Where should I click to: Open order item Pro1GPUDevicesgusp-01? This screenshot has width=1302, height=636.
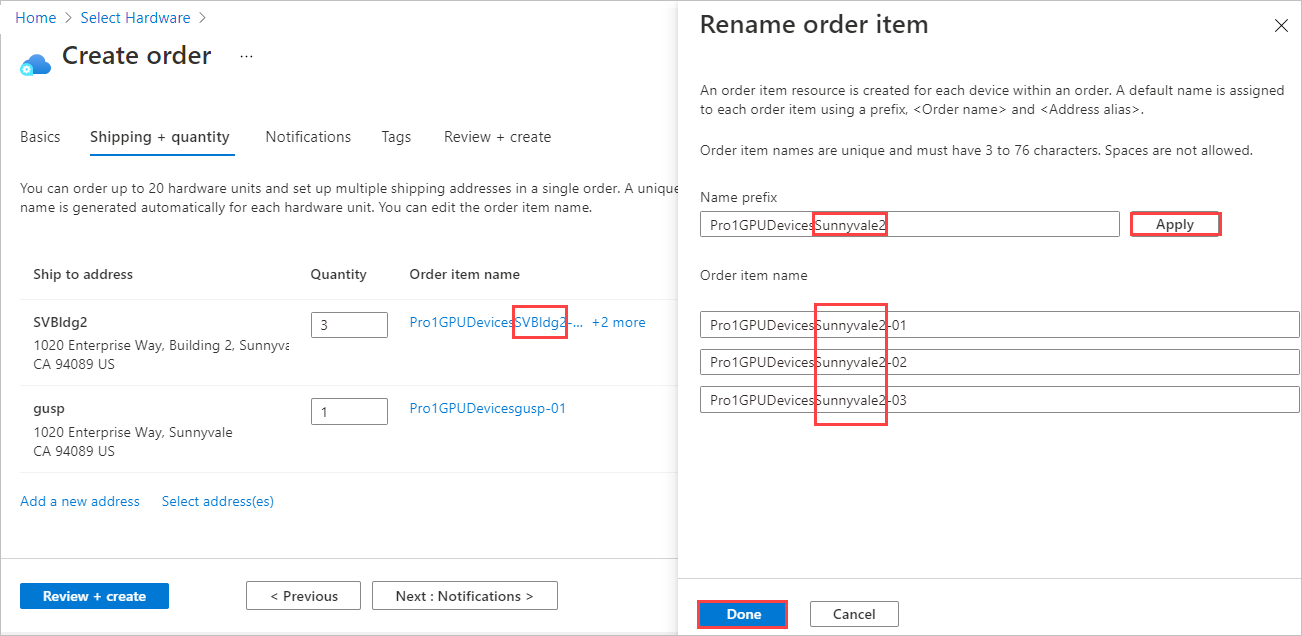(487, 408)
